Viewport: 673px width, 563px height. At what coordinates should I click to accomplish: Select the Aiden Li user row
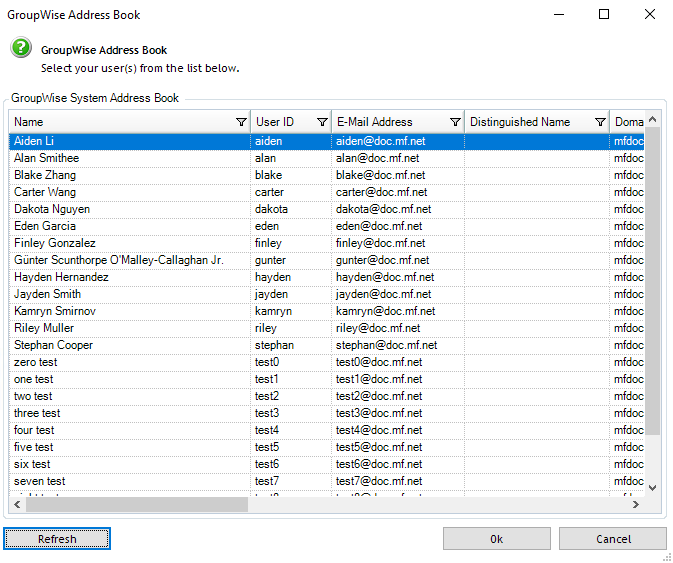130,141
